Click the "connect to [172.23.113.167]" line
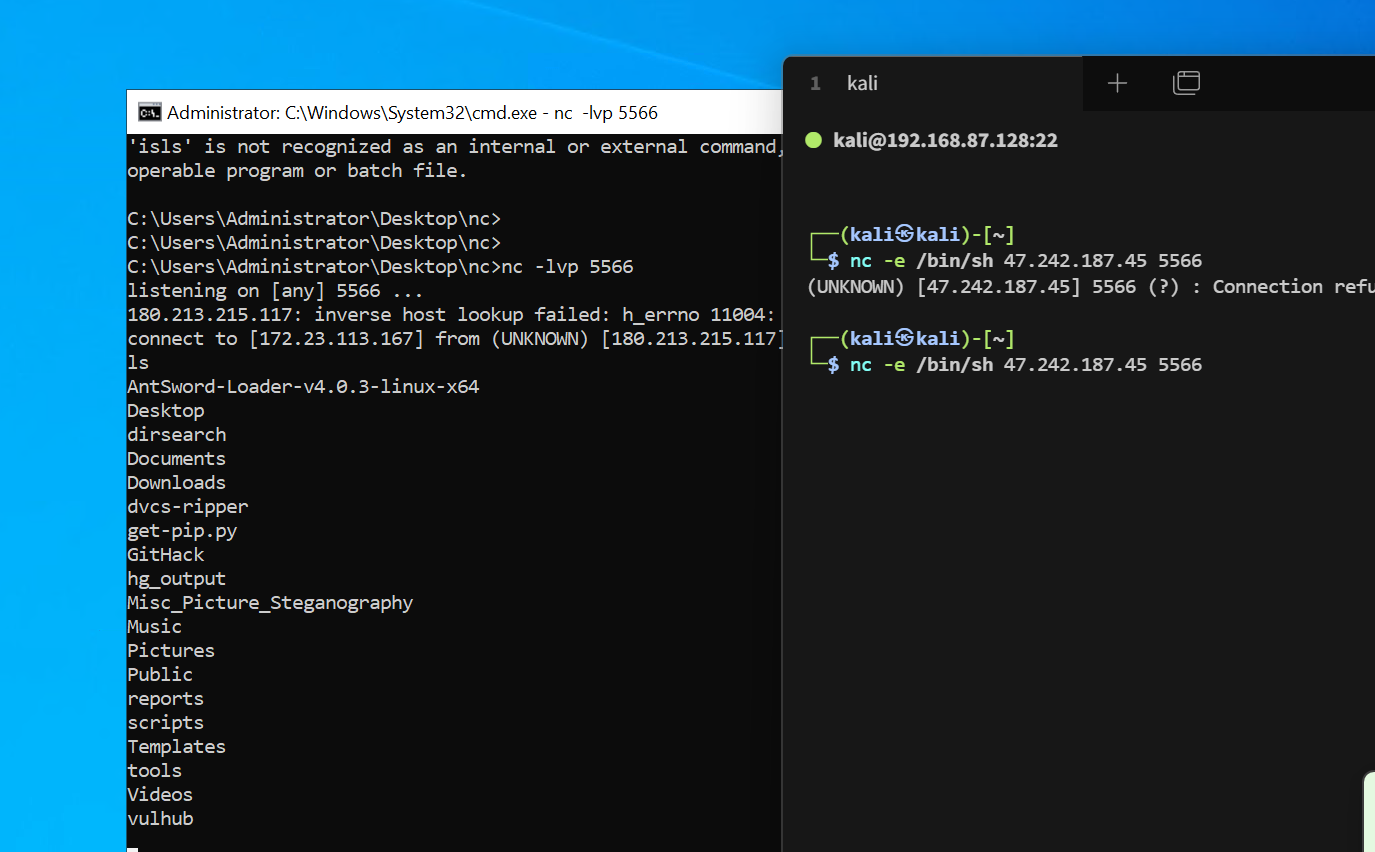The image size is (1375, 852). (x=454, y=339)
